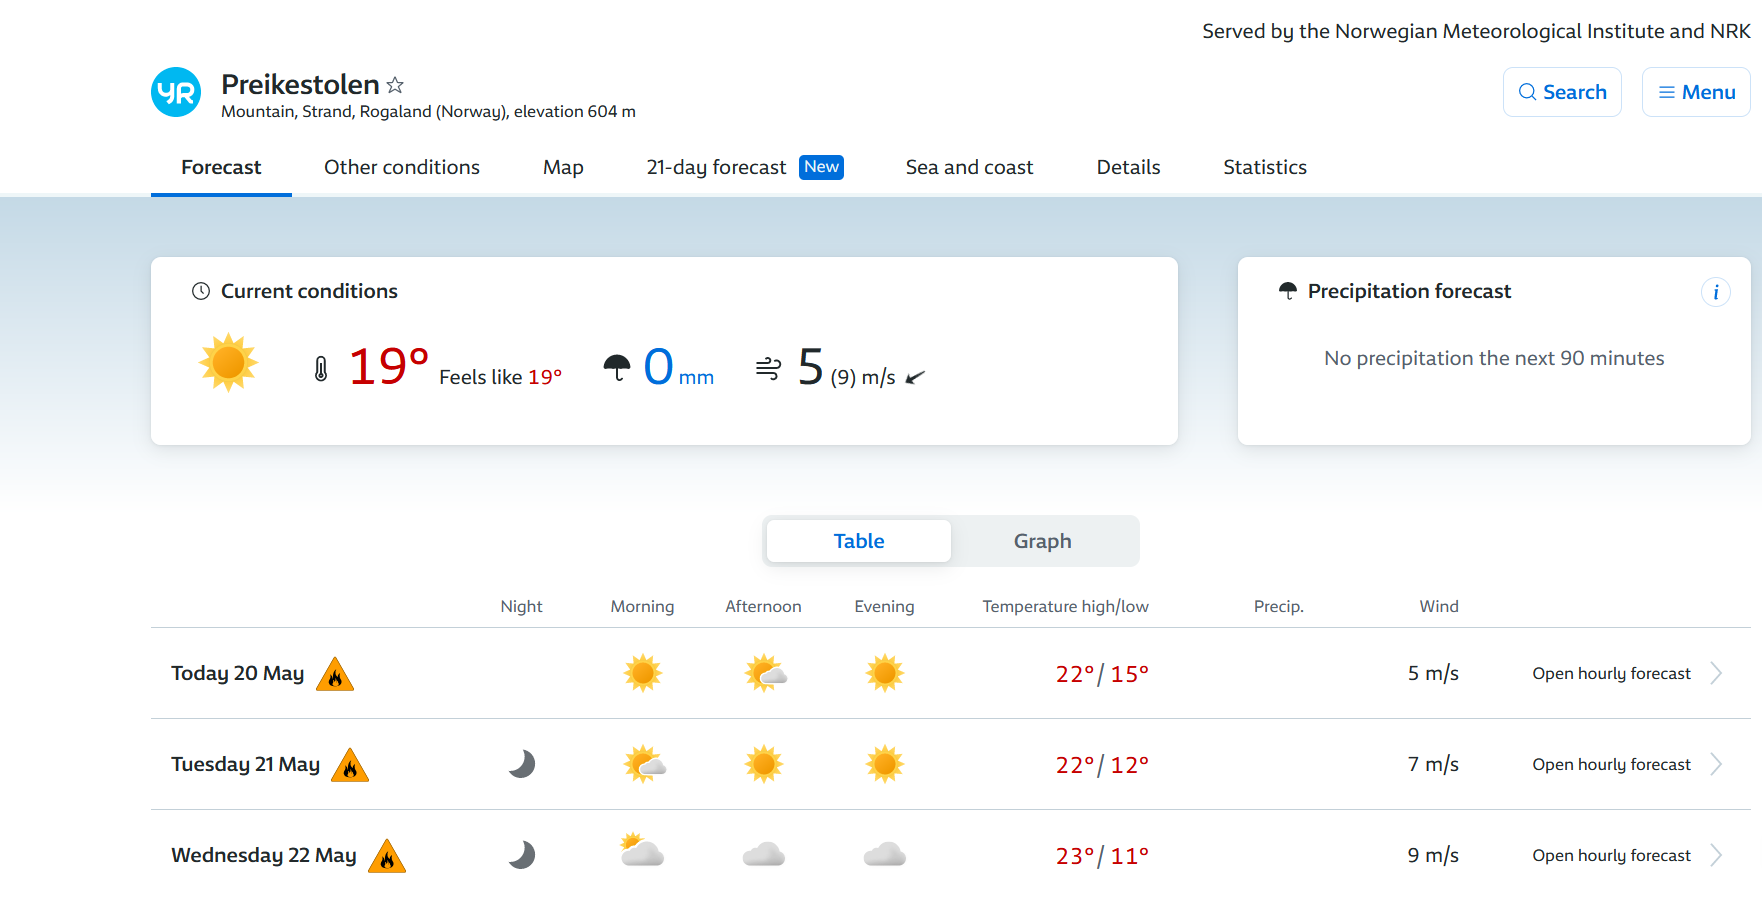This screenshot has height=898, width=1762.
Task: Select the Sea and coast tab
Action: click(x=969, y=167)
